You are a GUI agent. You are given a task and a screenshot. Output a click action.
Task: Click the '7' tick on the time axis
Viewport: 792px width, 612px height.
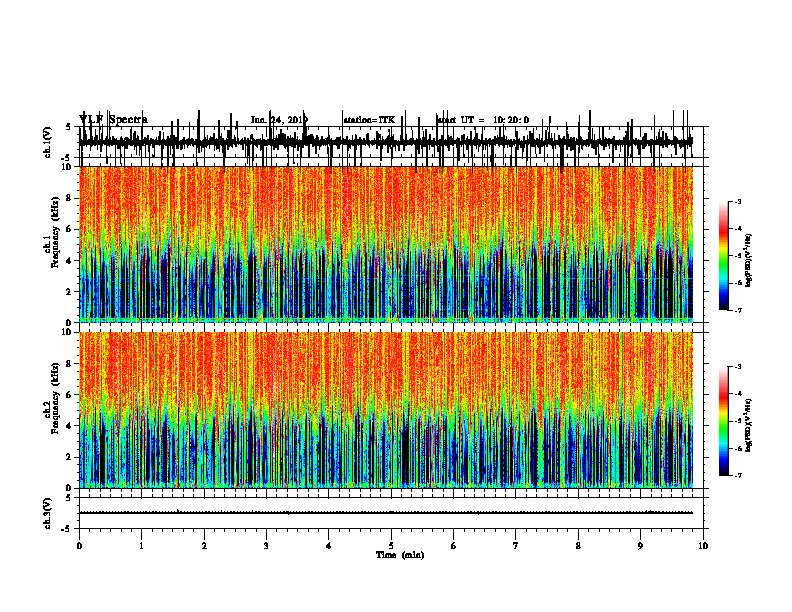tap(516, 546)
